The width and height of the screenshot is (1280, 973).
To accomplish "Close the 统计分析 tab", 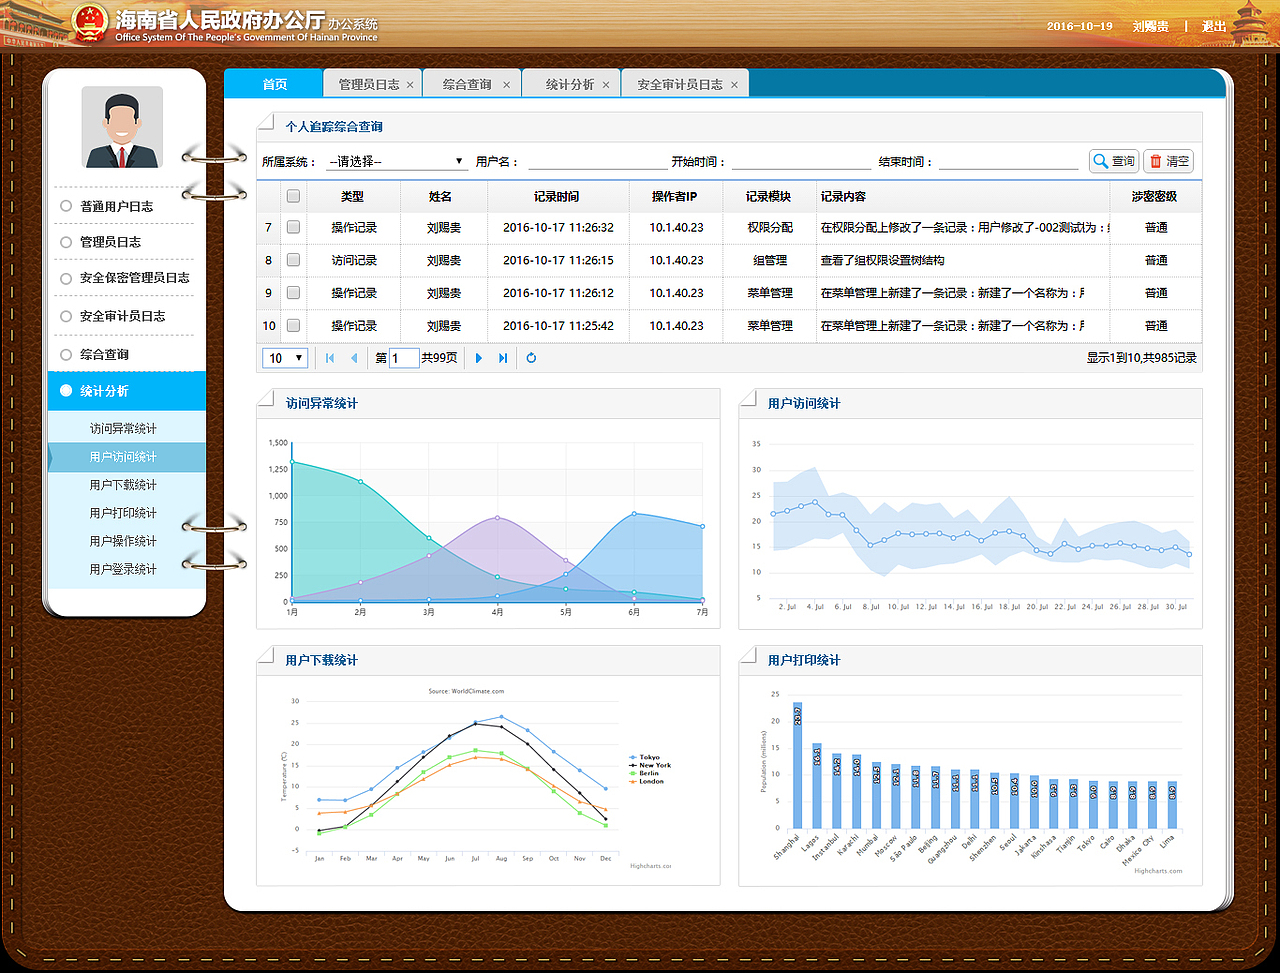I will (x=605, y=85).
